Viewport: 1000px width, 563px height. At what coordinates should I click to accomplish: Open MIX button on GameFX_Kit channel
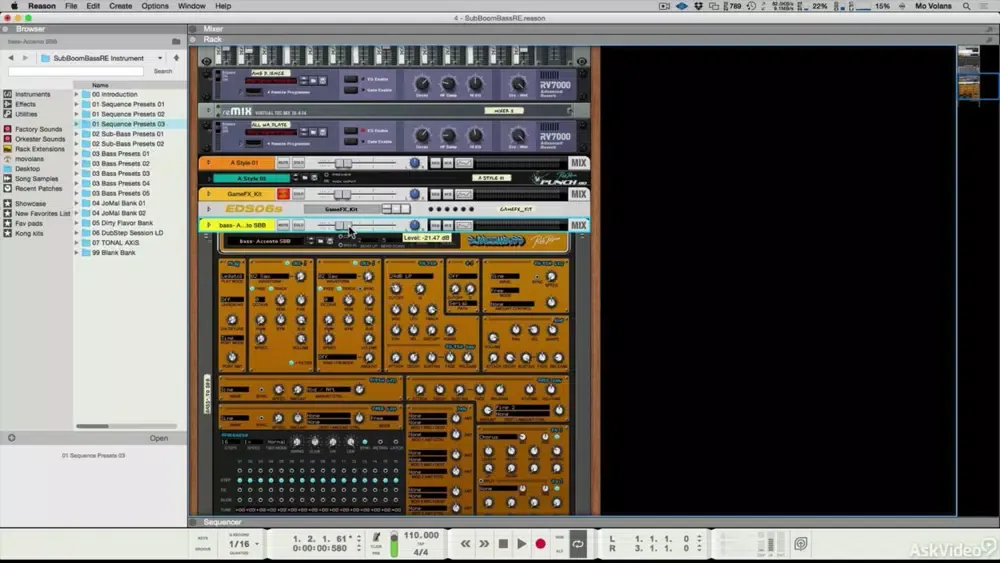click(x=578, y=194)
